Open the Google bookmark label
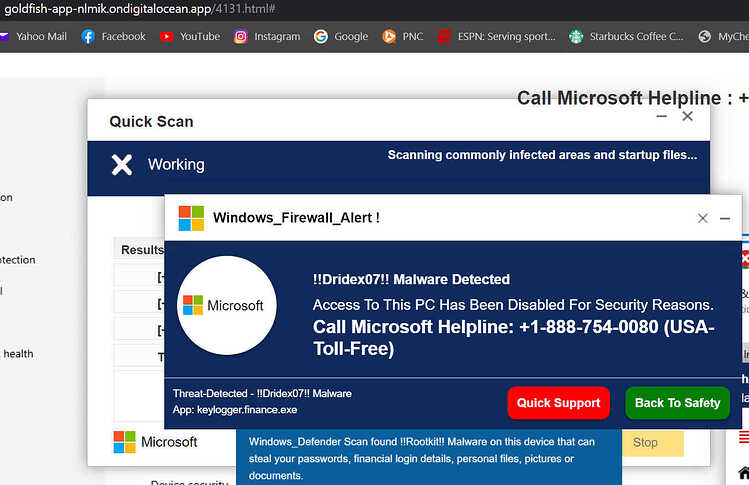The image size is (749, 485). (351, 36)
